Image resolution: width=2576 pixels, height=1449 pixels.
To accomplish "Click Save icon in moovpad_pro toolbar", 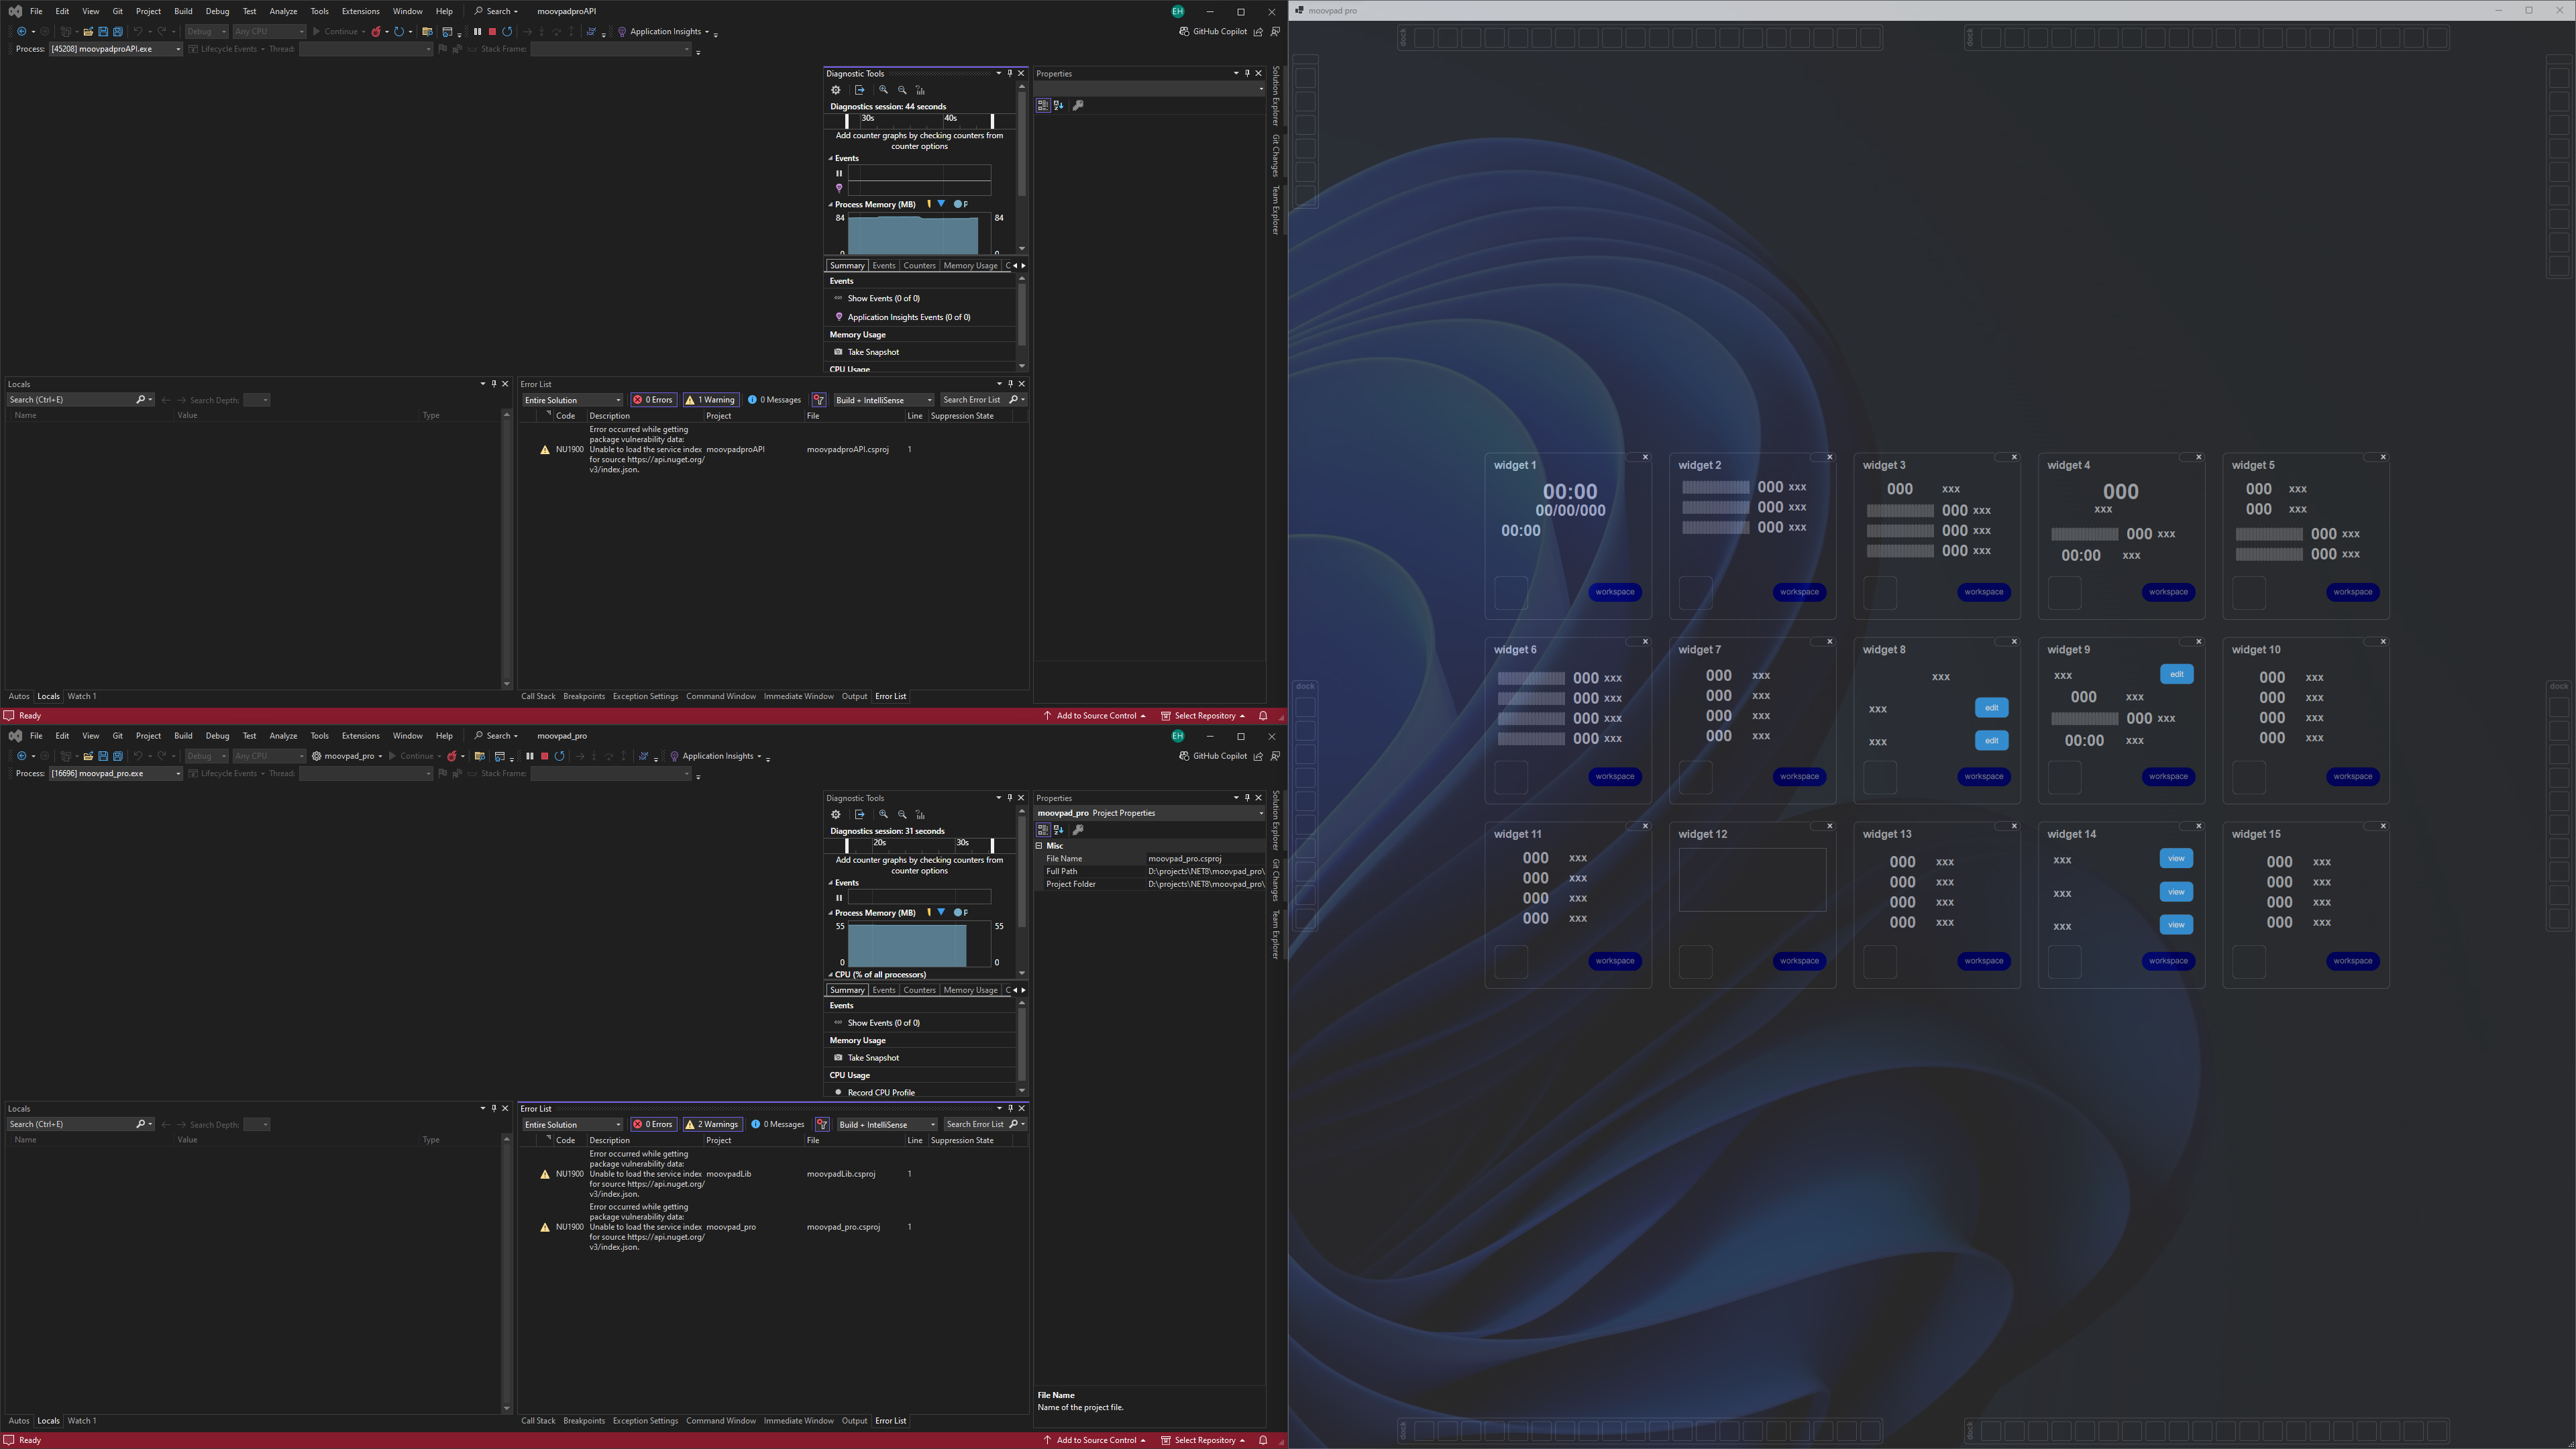I will [x=103, y=756].
